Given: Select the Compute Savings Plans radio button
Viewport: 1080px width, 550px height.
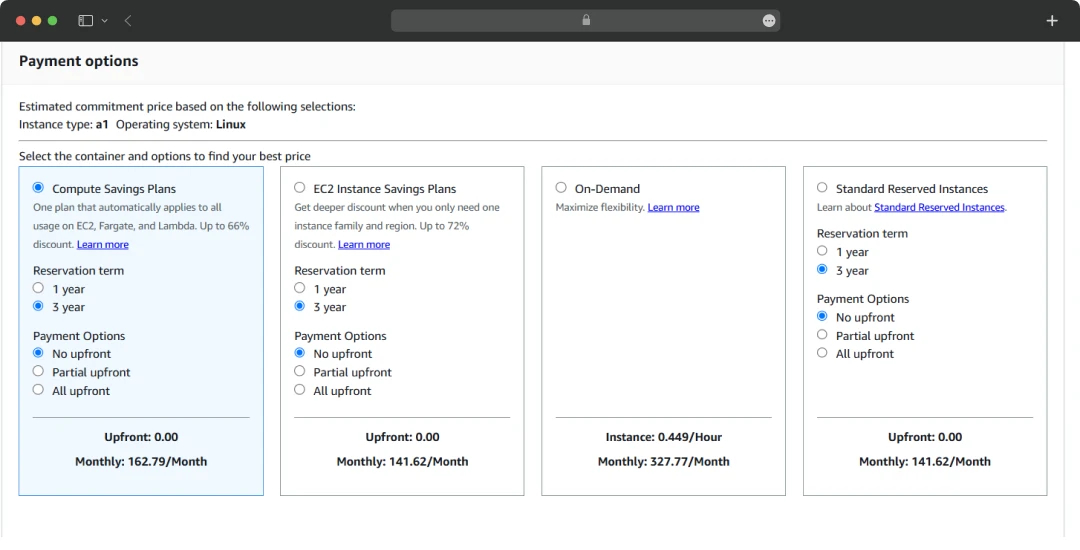Looking at the screenshot, I should coord(39,187).
